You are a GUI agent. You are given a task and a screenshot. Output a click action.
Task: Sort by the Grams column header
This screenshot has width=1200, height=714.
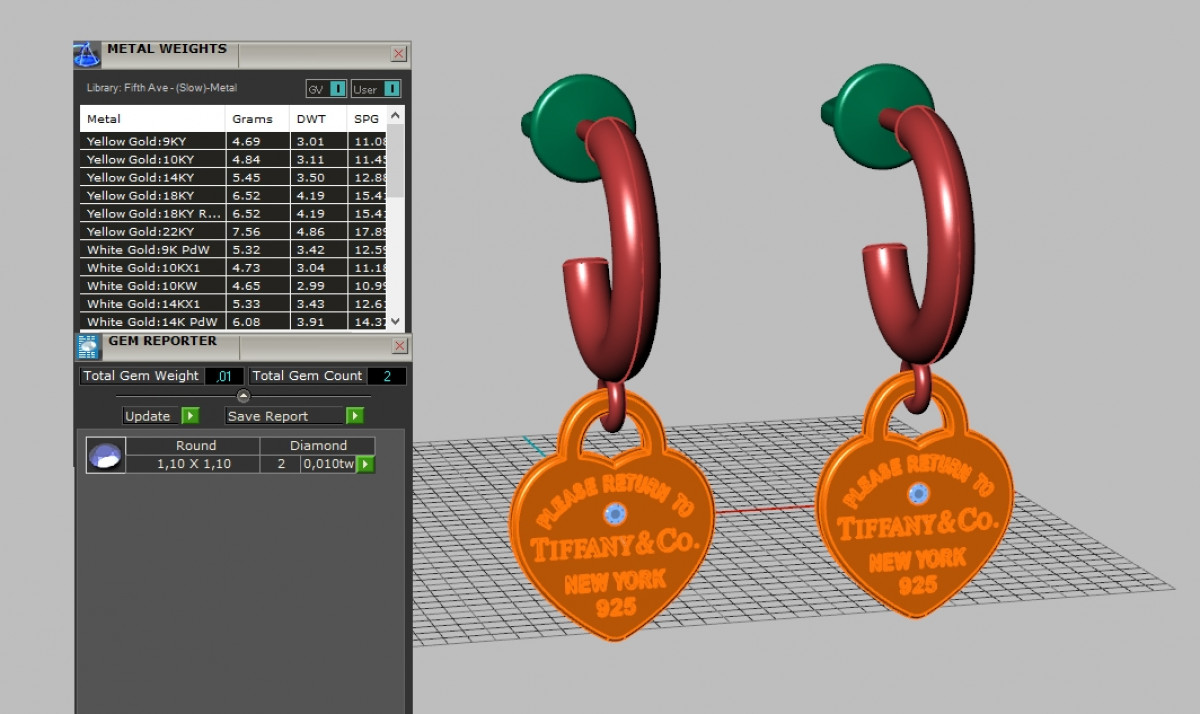pyautogui.click(x=252, y=119)
